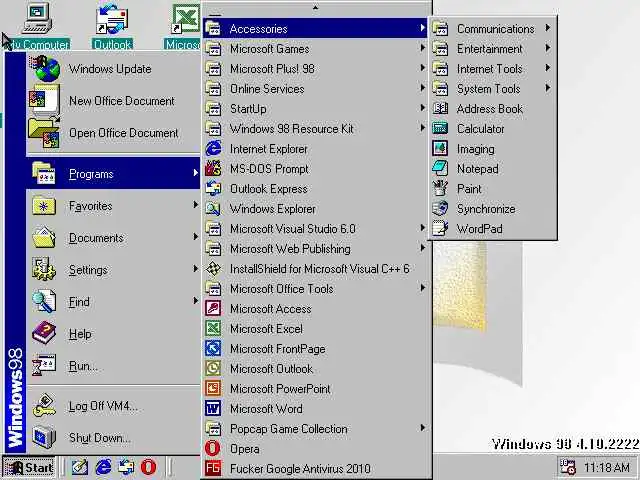Expand the System Tools submenu arrow
Screen dimensions: 640x480
coord(548,88)
